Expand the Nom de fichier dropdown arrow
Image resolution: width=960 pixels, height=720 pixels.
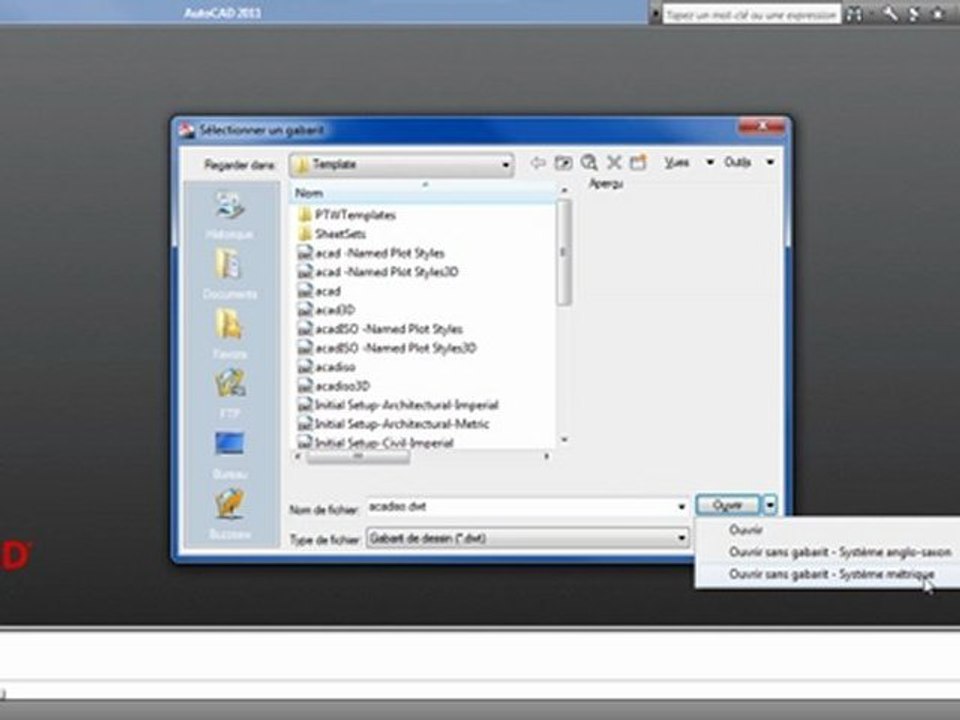point(681,506)
